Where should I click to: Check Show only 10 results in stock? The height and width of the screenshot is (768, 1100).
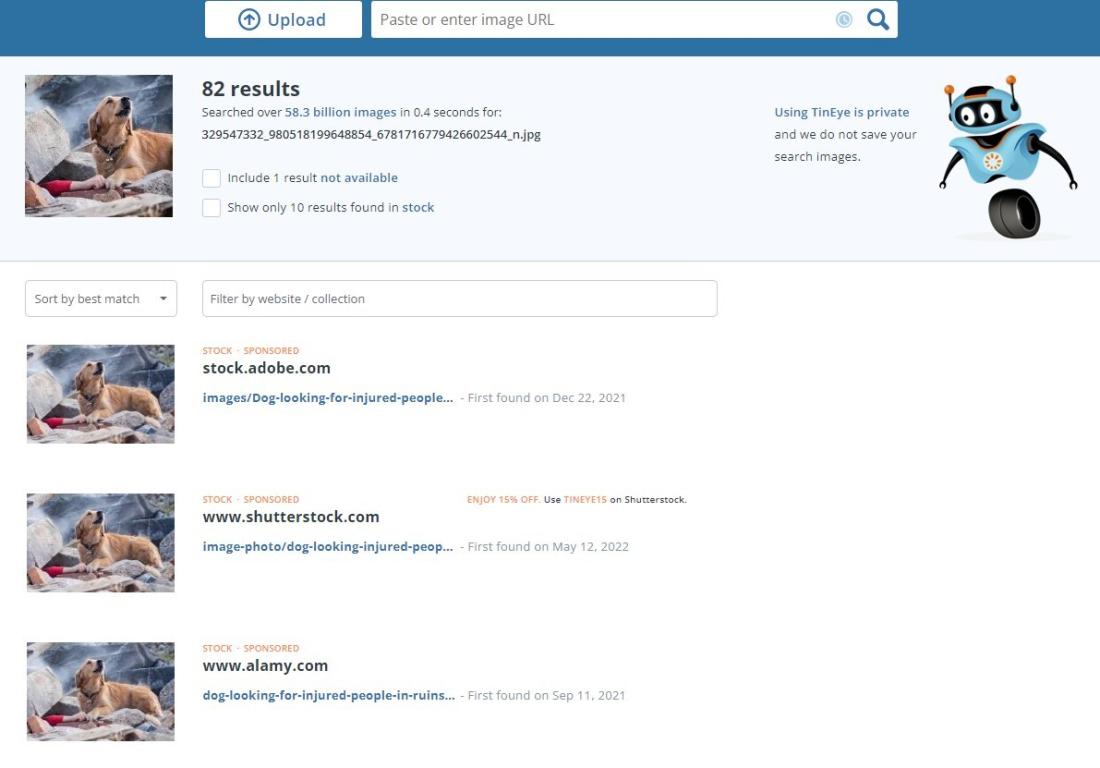pyautogui.click(x=211, y=208)
